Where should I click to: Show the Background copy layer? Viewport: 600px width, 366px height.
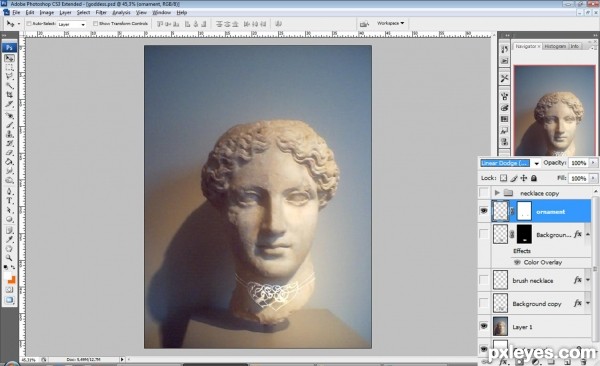click(484, 304)
